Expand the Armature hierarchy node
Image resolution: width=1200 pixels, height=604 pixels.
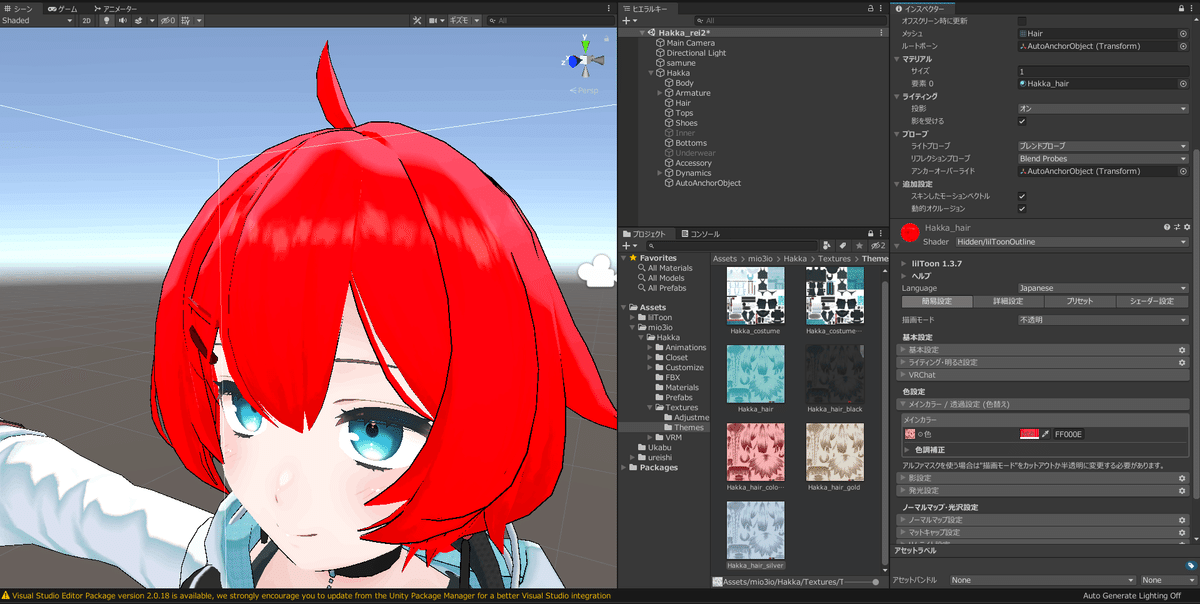point(660,93)
